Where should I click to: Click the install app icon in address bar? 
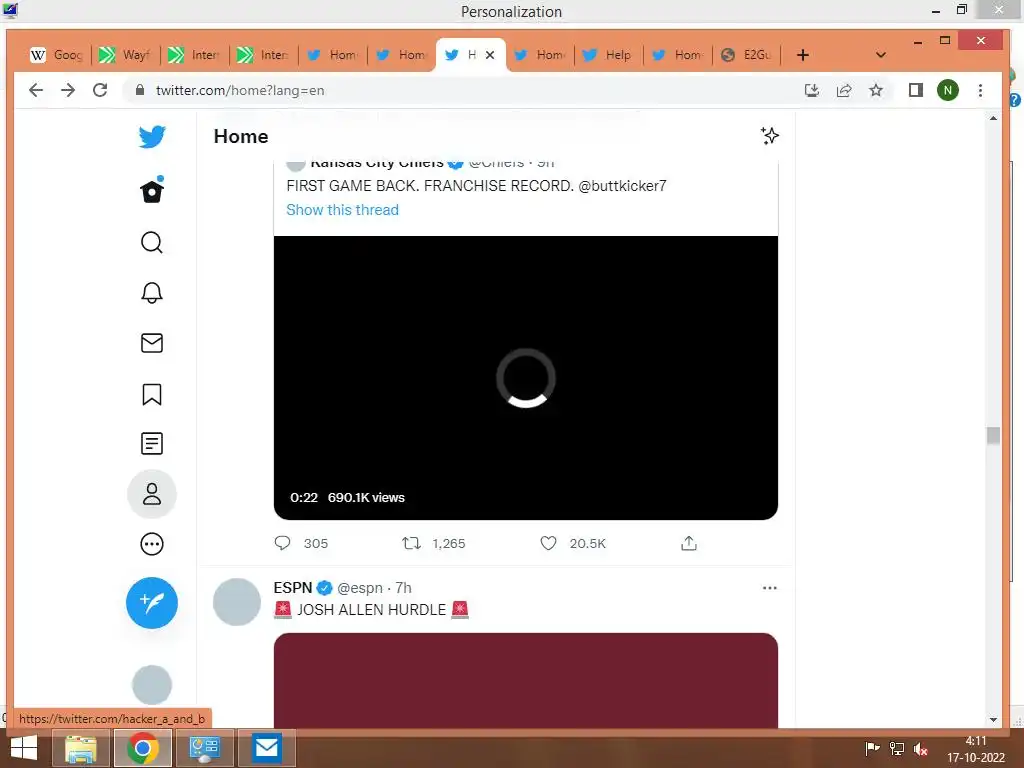812,90
